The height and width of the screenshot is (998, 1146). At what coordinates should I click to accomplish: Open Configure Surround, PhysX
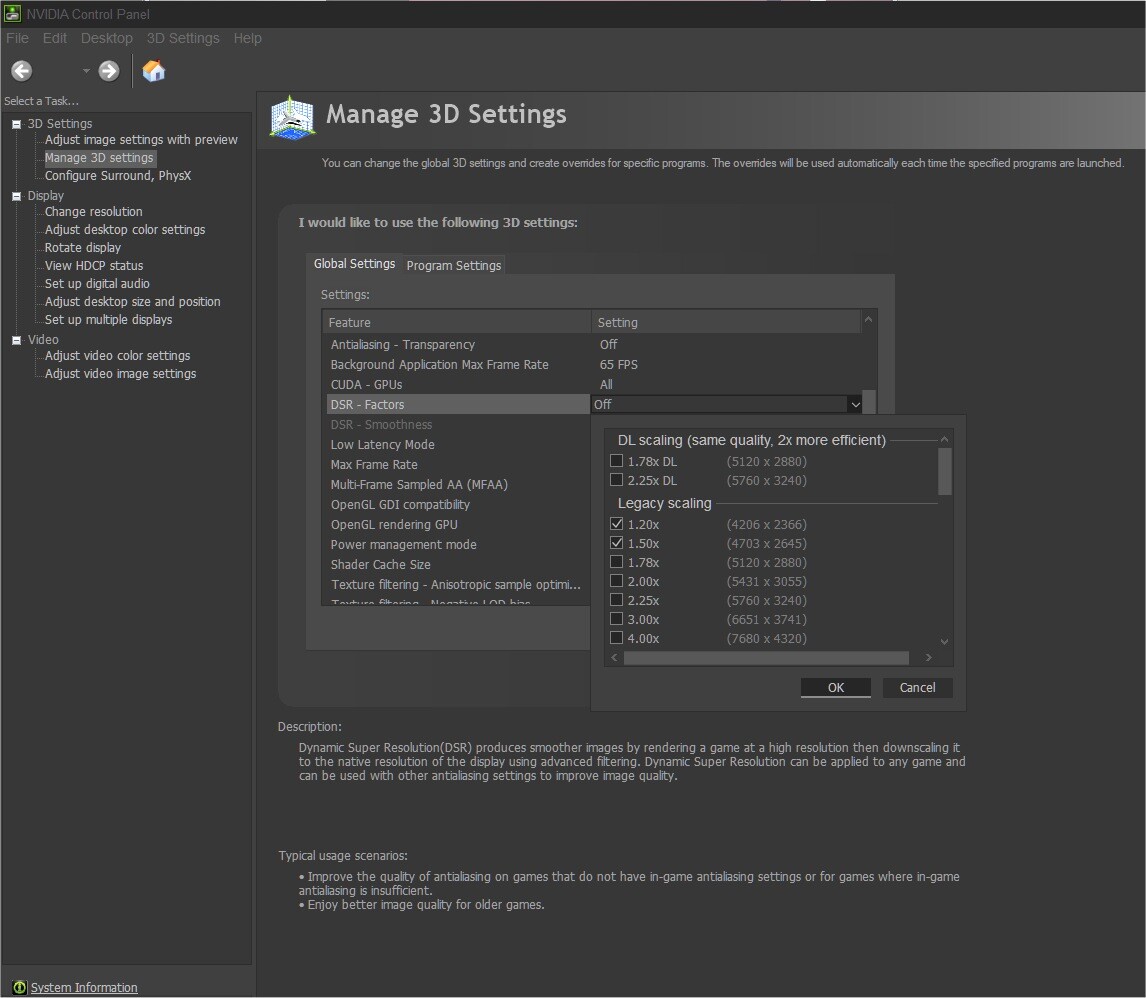click(x=118, y=175)
